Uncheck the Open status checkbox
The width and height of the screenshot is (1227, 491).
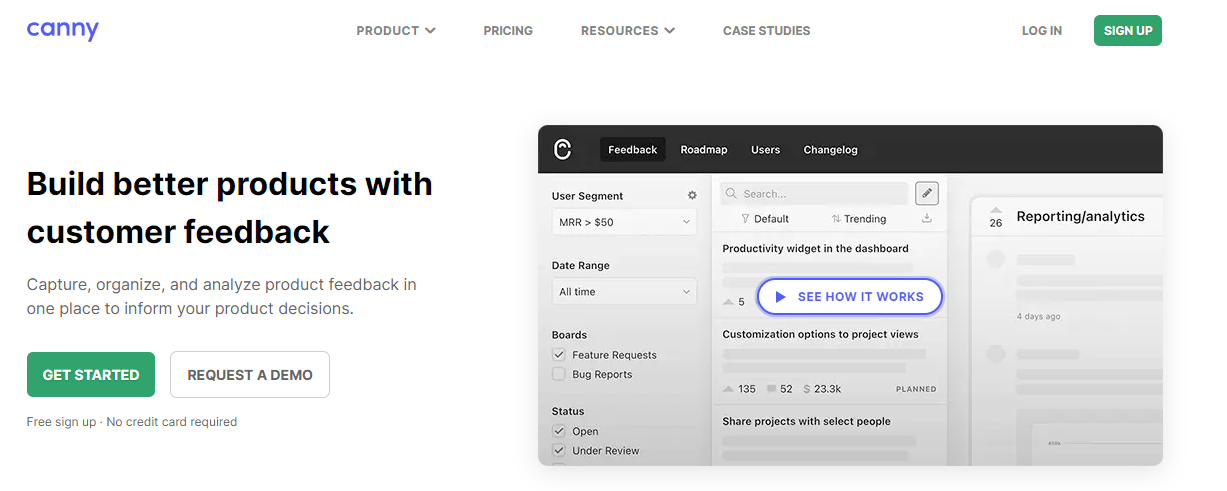coord(559,431)
